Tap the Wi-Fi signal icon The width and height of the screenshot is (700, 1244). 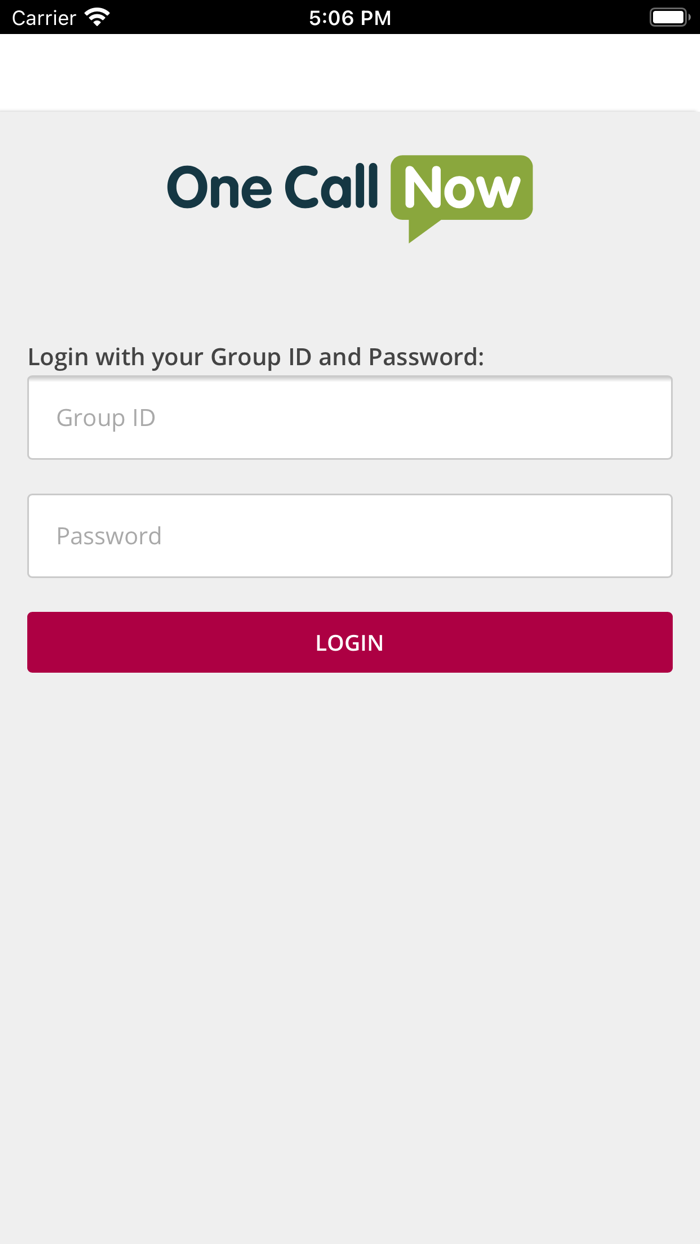click(97, 17)
